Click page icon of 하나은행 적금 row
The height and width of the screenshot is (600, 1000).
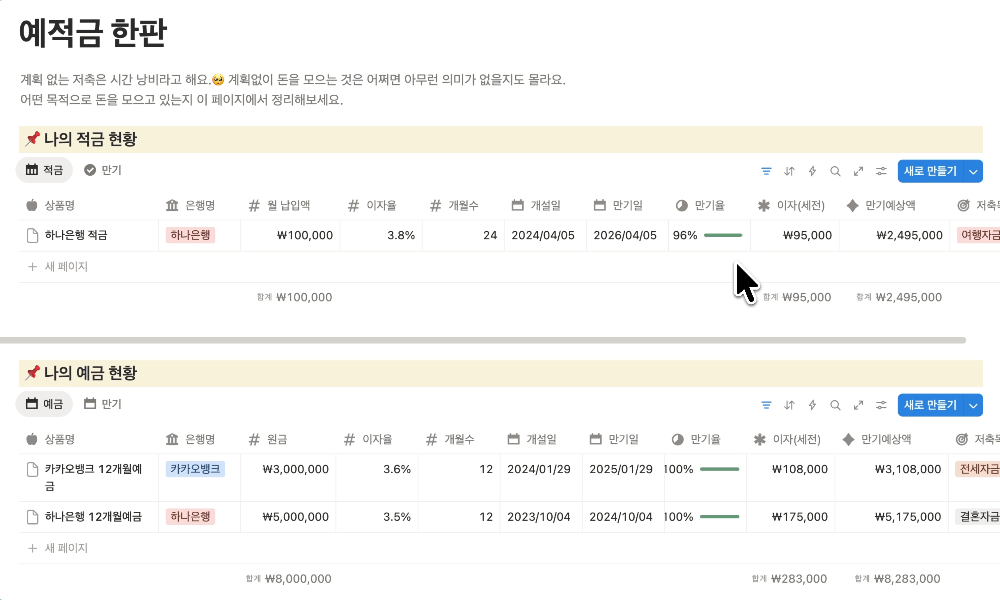pyautogui.click(x=32, y=236)
